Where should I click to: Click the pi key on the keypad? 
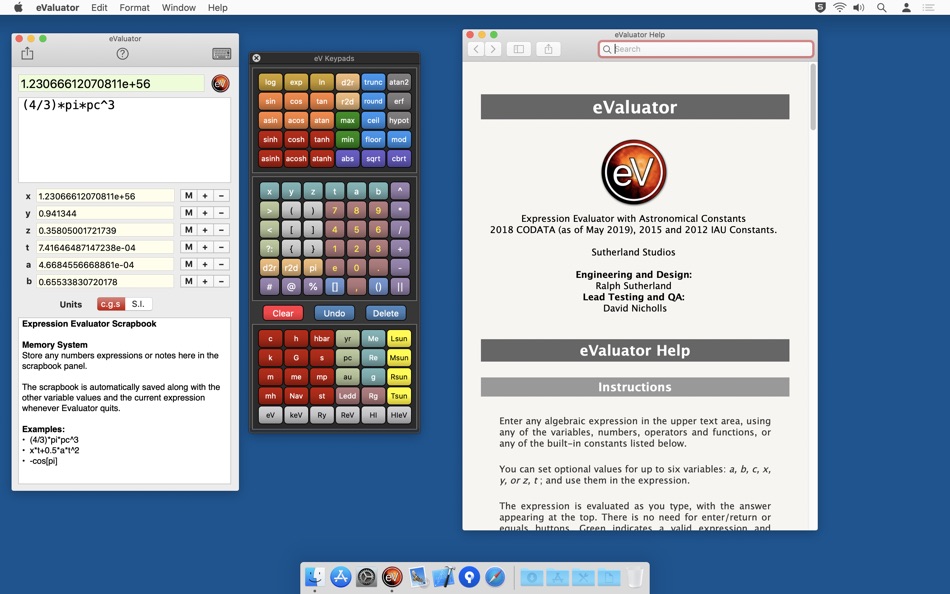pos(313,267)
